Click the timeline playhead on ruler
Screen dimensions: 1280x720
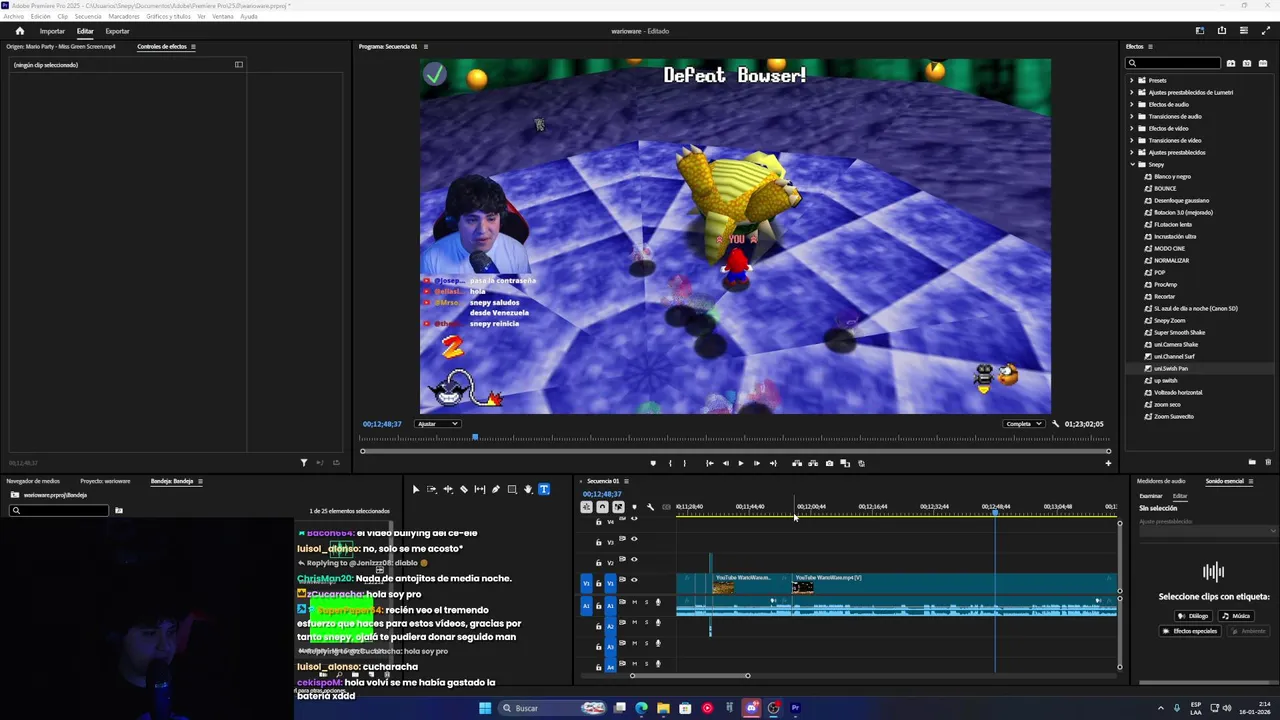995,512
